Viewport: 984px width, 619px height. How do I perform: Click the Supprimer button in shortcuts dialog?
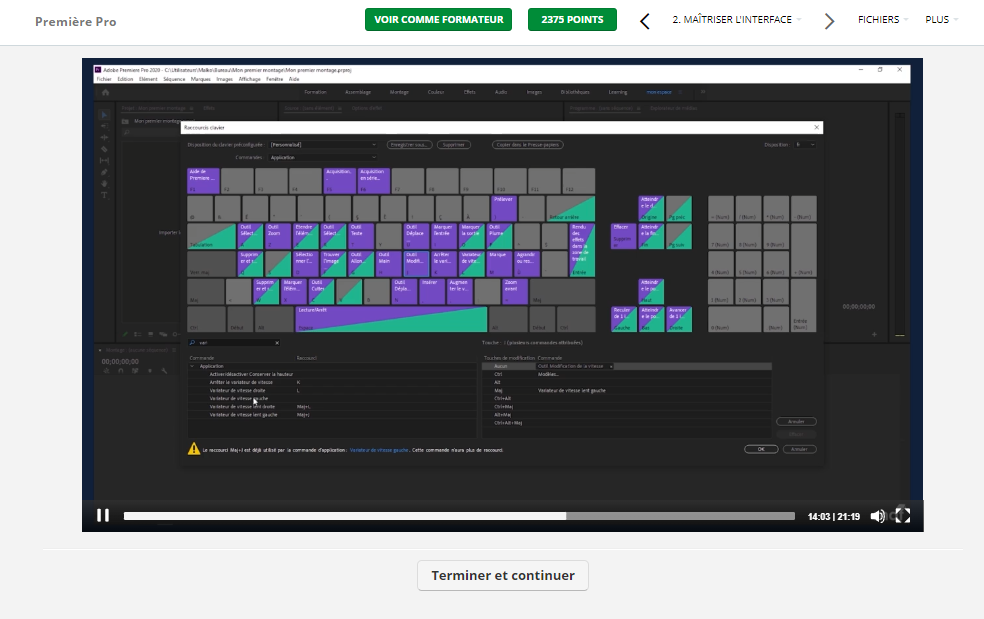(454, 145)
